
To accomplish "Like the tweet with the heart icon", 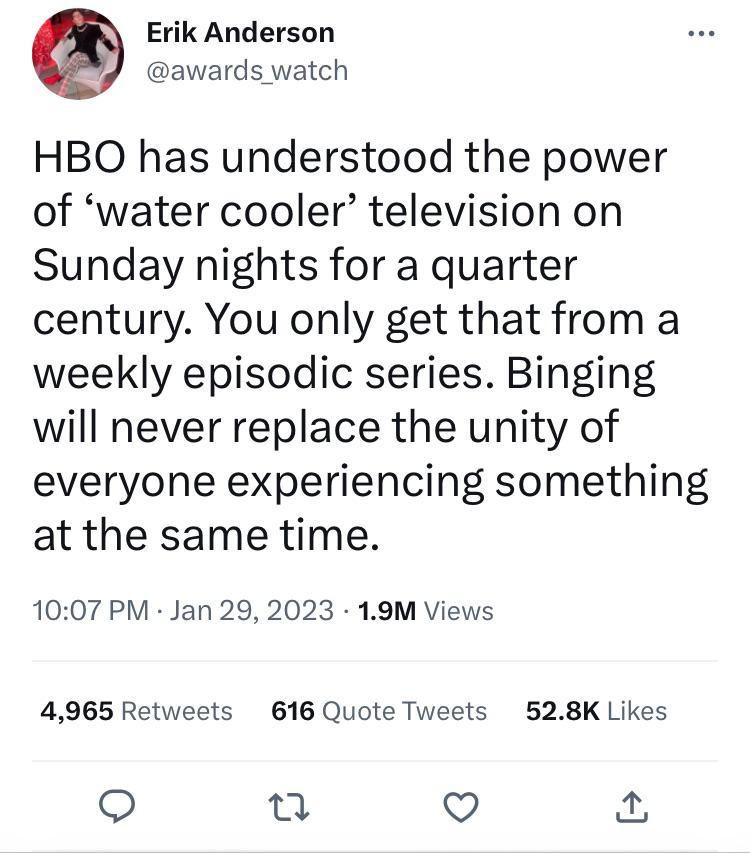I will pos(460,805).
